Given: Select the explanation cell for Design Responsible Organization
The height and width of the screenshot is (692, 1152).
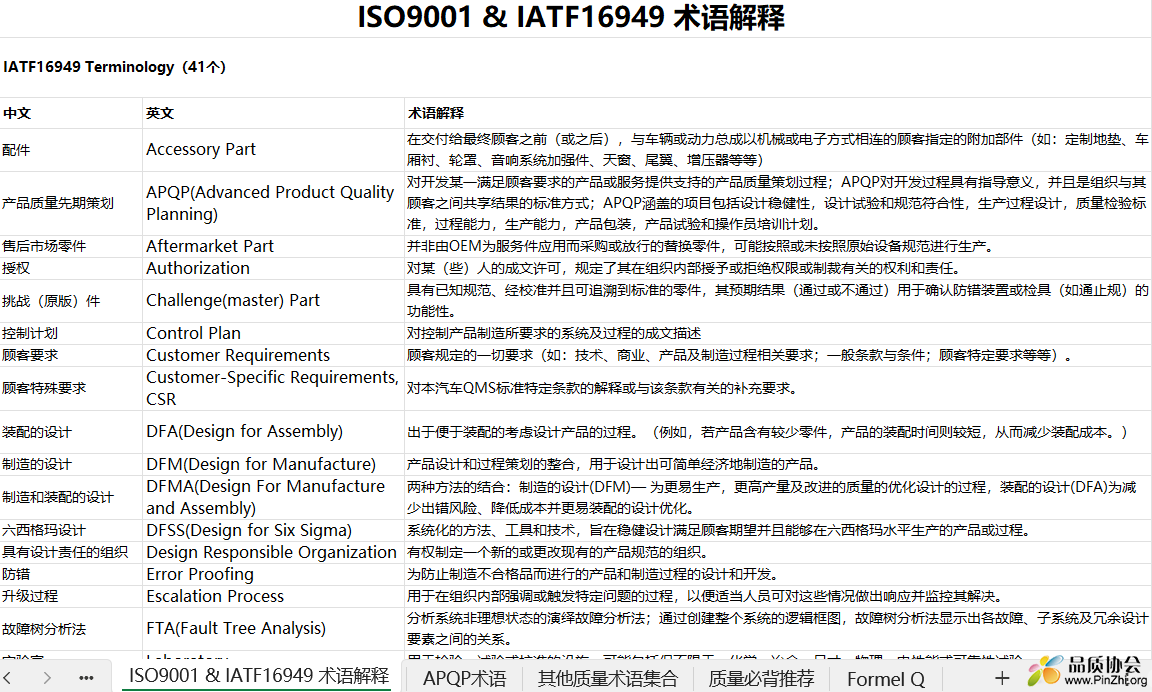Looking at the screenshot, I should 778,552.
